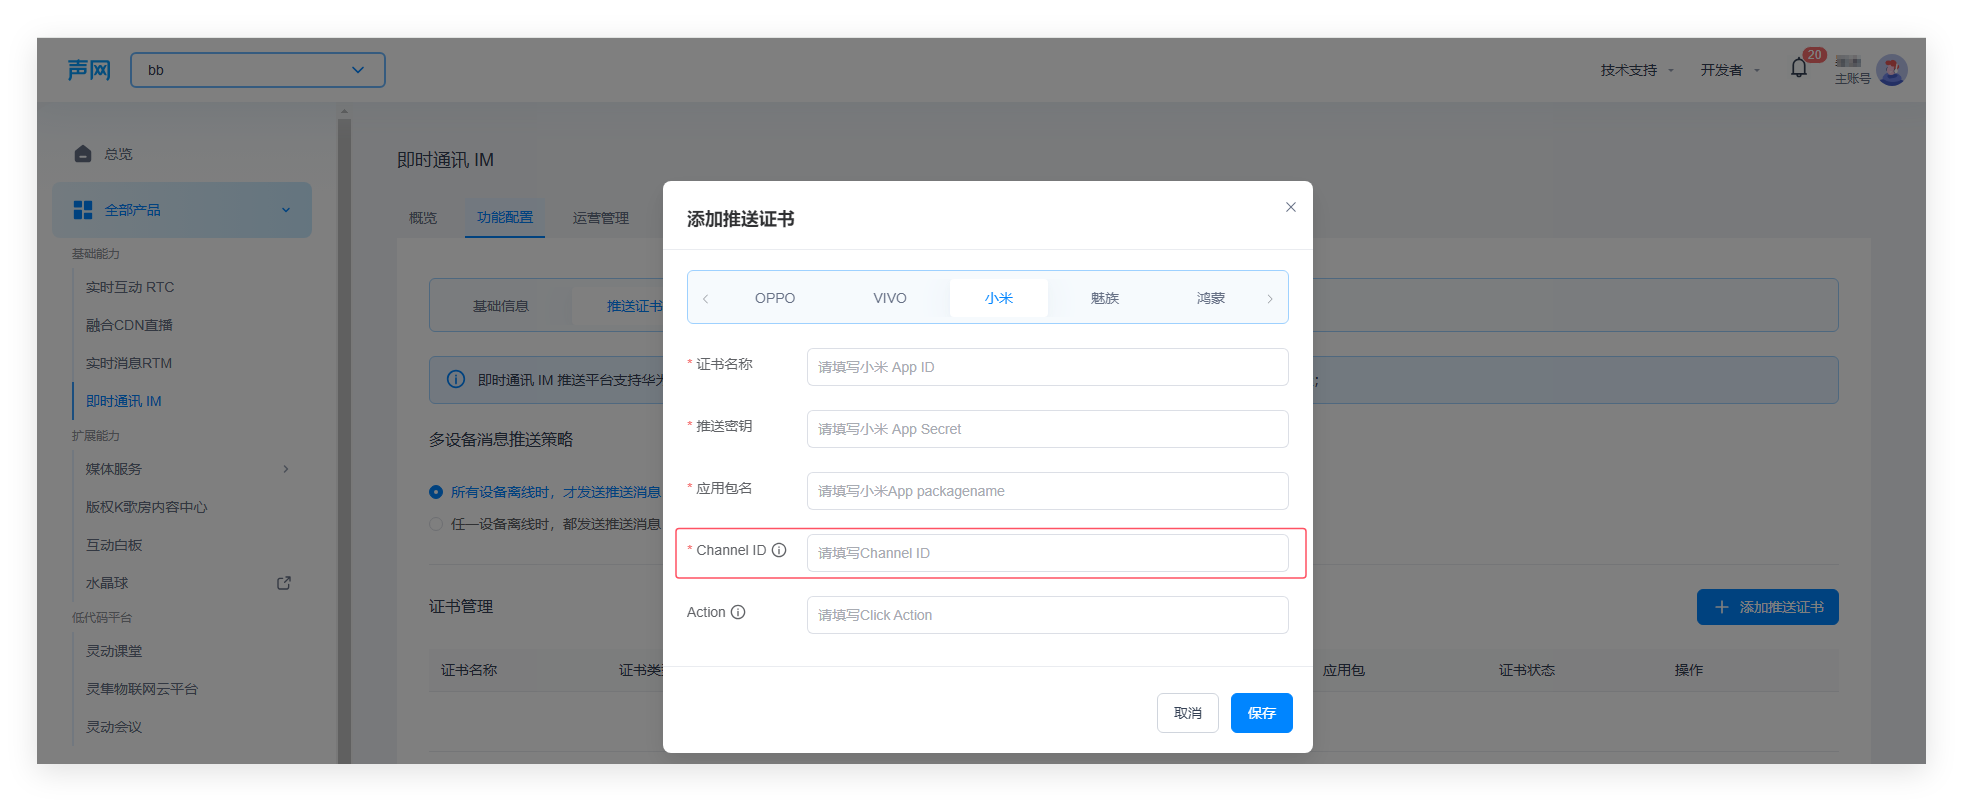
Task: Switch to the VIVO tab
Action: (x=889, y=298)
